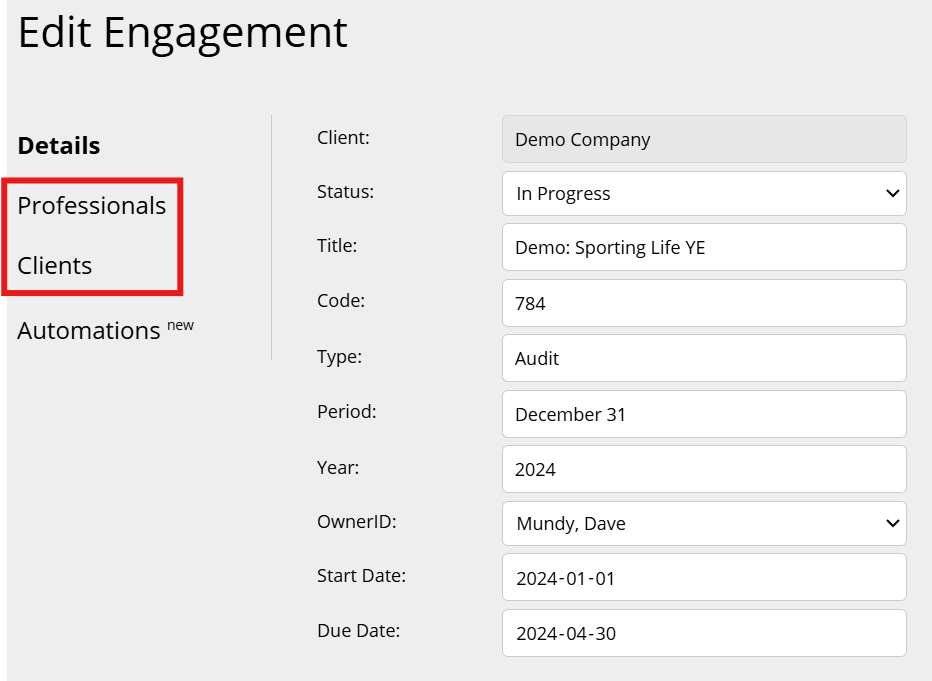The image size is (932, 681).
Task: Click the Edit Engagement page heading
Action: tap(183, 33)
